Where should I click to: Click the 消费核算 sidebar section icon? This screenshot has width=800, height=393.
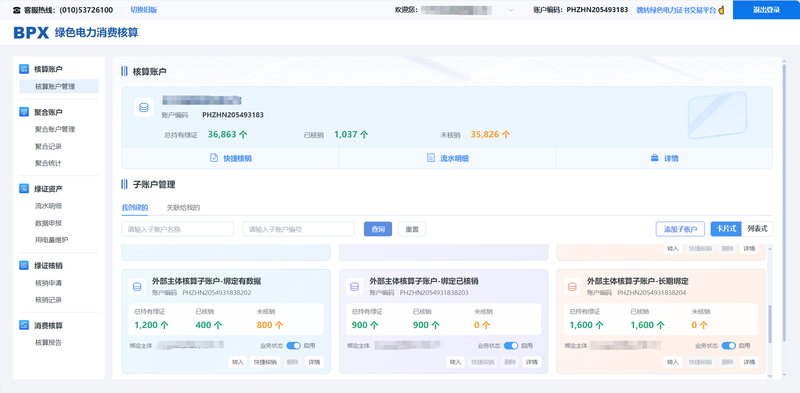(x=24, y=325)
